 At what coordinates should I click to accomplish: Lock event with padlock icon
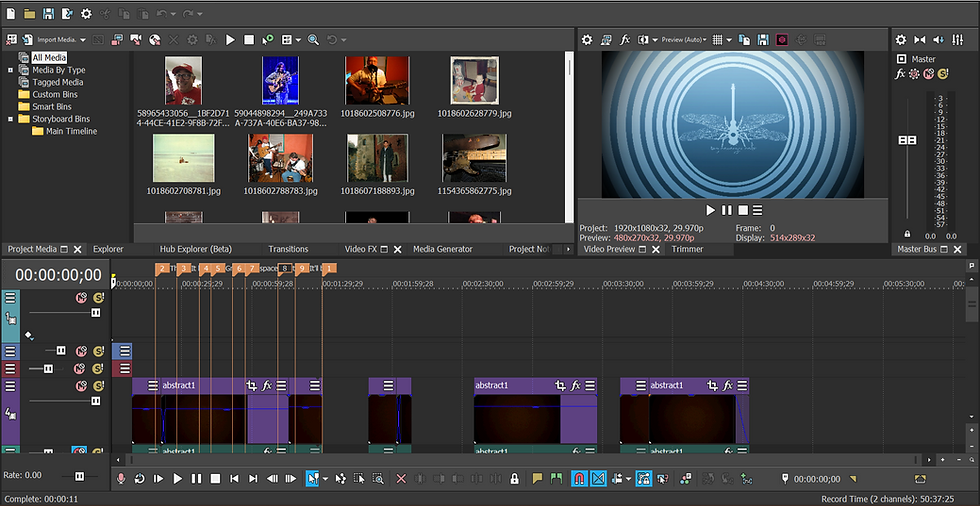[x=514, y=479]
